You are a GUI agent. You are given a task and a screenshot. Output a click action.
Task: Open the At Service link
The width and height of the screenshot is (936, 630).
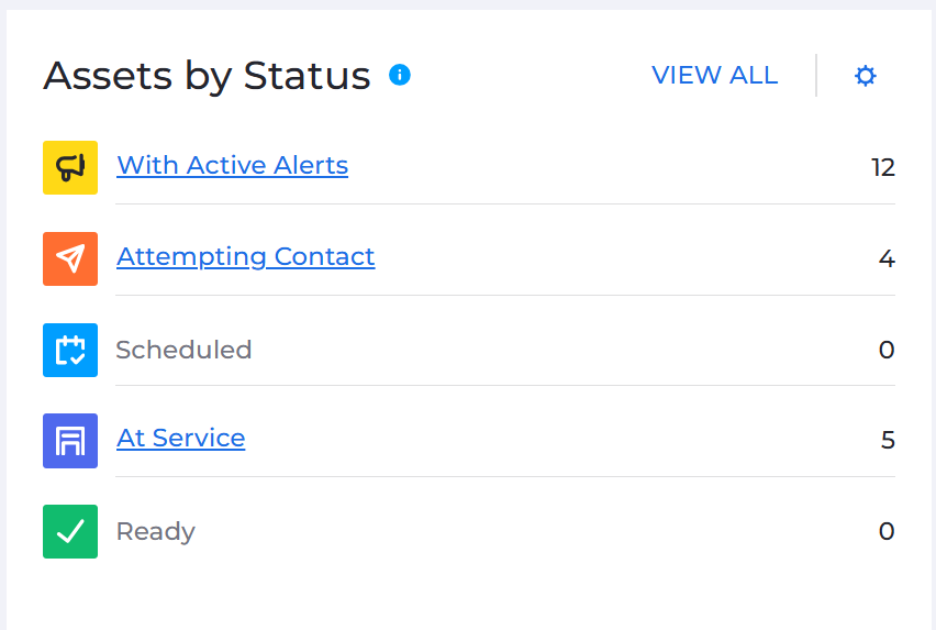click(180, 438)
